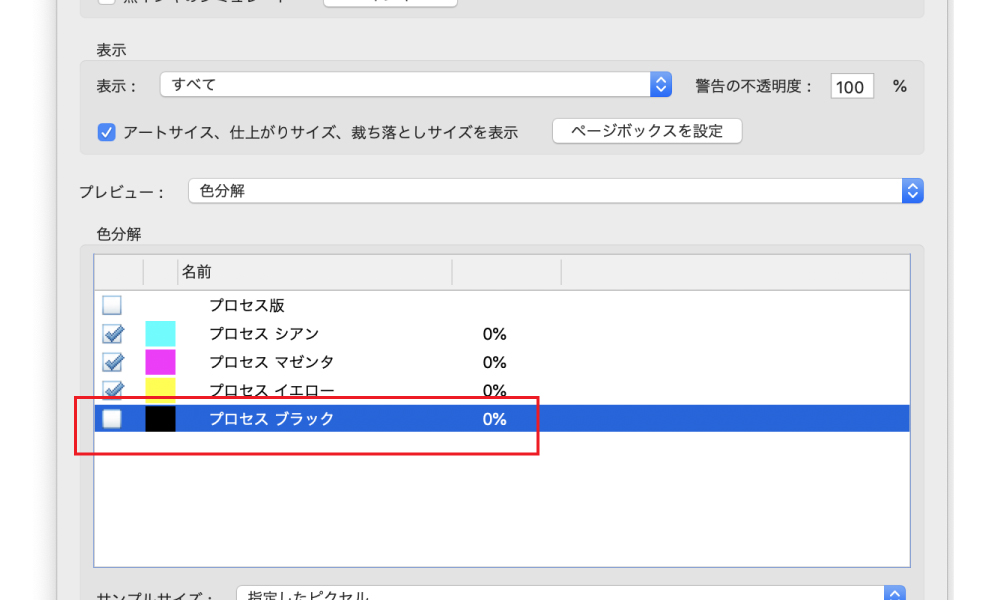The height and width of the screenshot is (600, 1000).
Task: Select the プロセス マゼンタ row label
Action: [x=271, y=362]
